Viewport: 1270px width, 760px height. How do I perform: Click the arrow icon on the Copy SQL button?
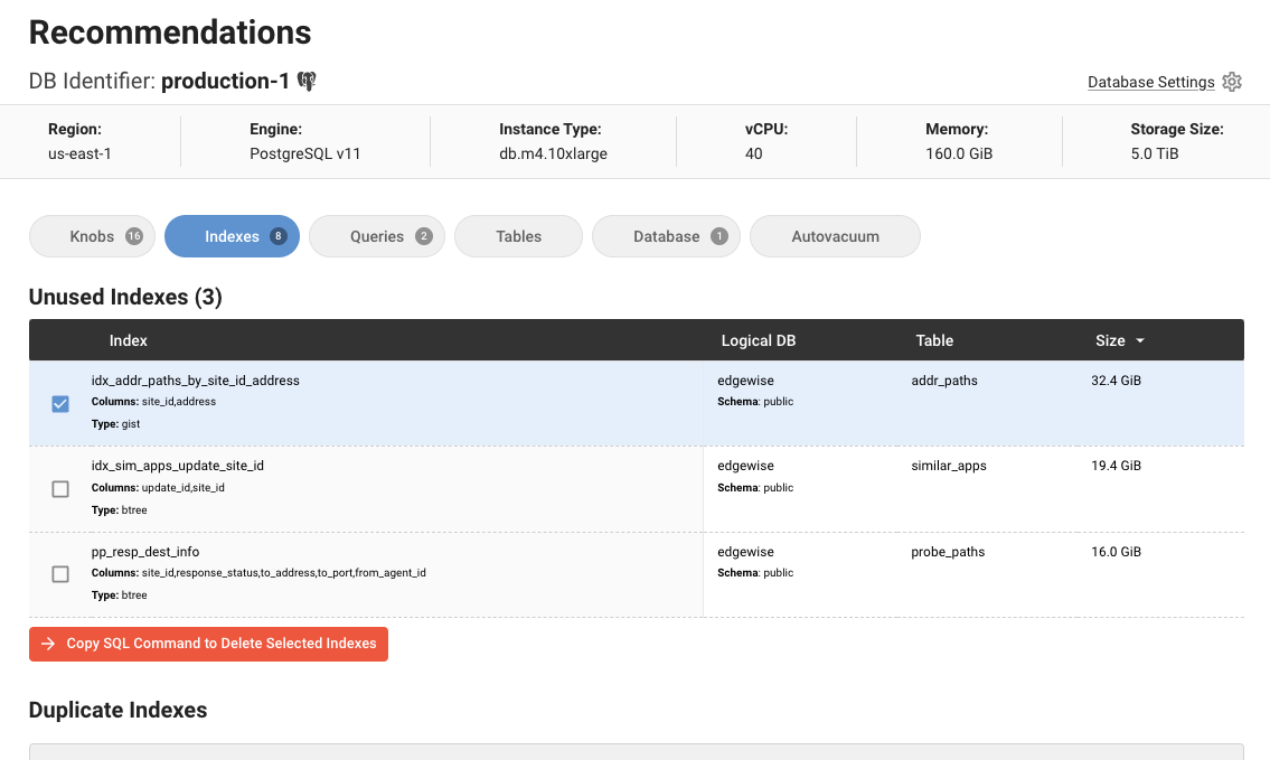click(x=48, y=644)
